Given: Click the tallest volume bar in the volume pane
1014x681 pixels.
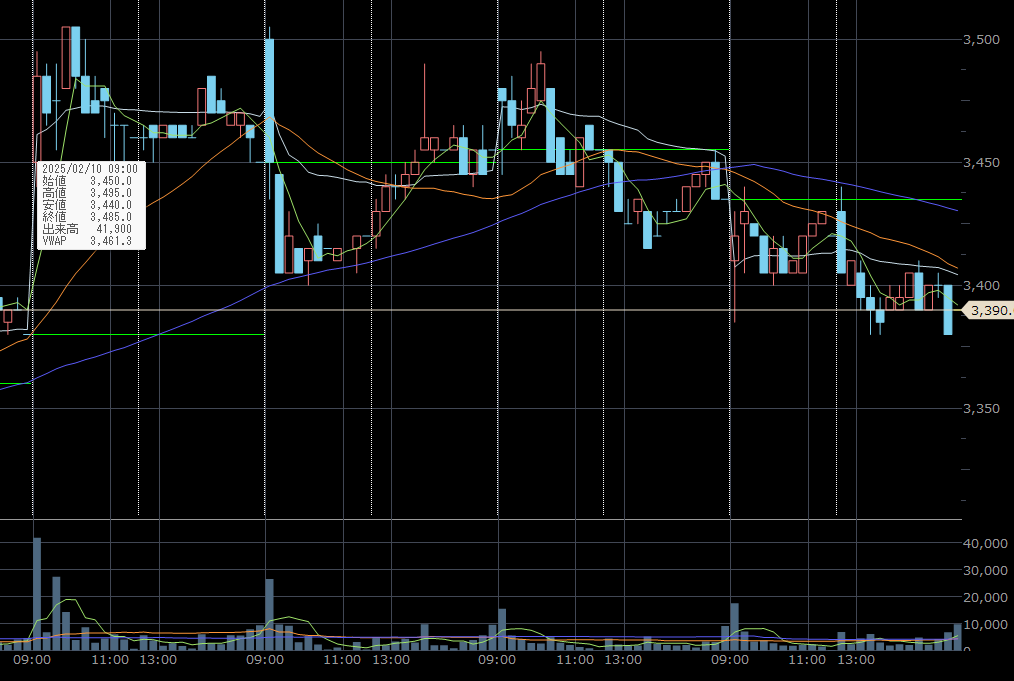Looking at the screenshot, I should [x=37, y=594].
